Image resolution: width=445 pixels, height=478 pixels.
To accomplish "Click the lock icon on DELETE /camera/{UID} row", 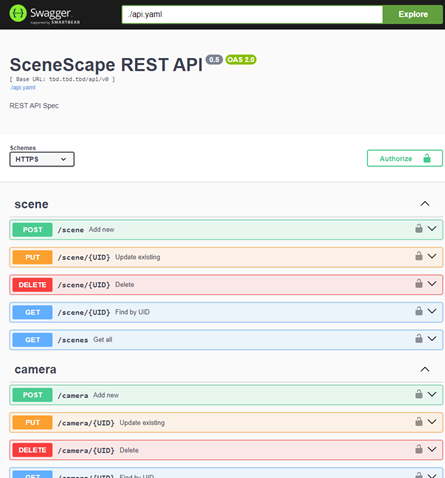I will click(419, 449).
